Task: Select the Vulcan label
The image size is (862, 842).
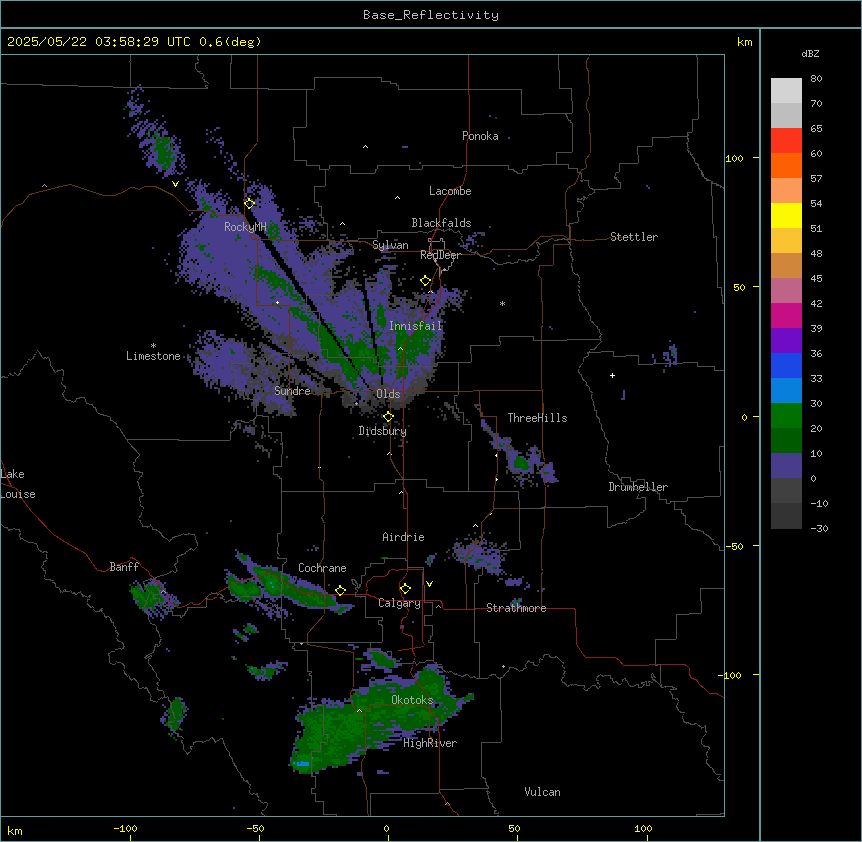Action: click(x=543, y=792)
